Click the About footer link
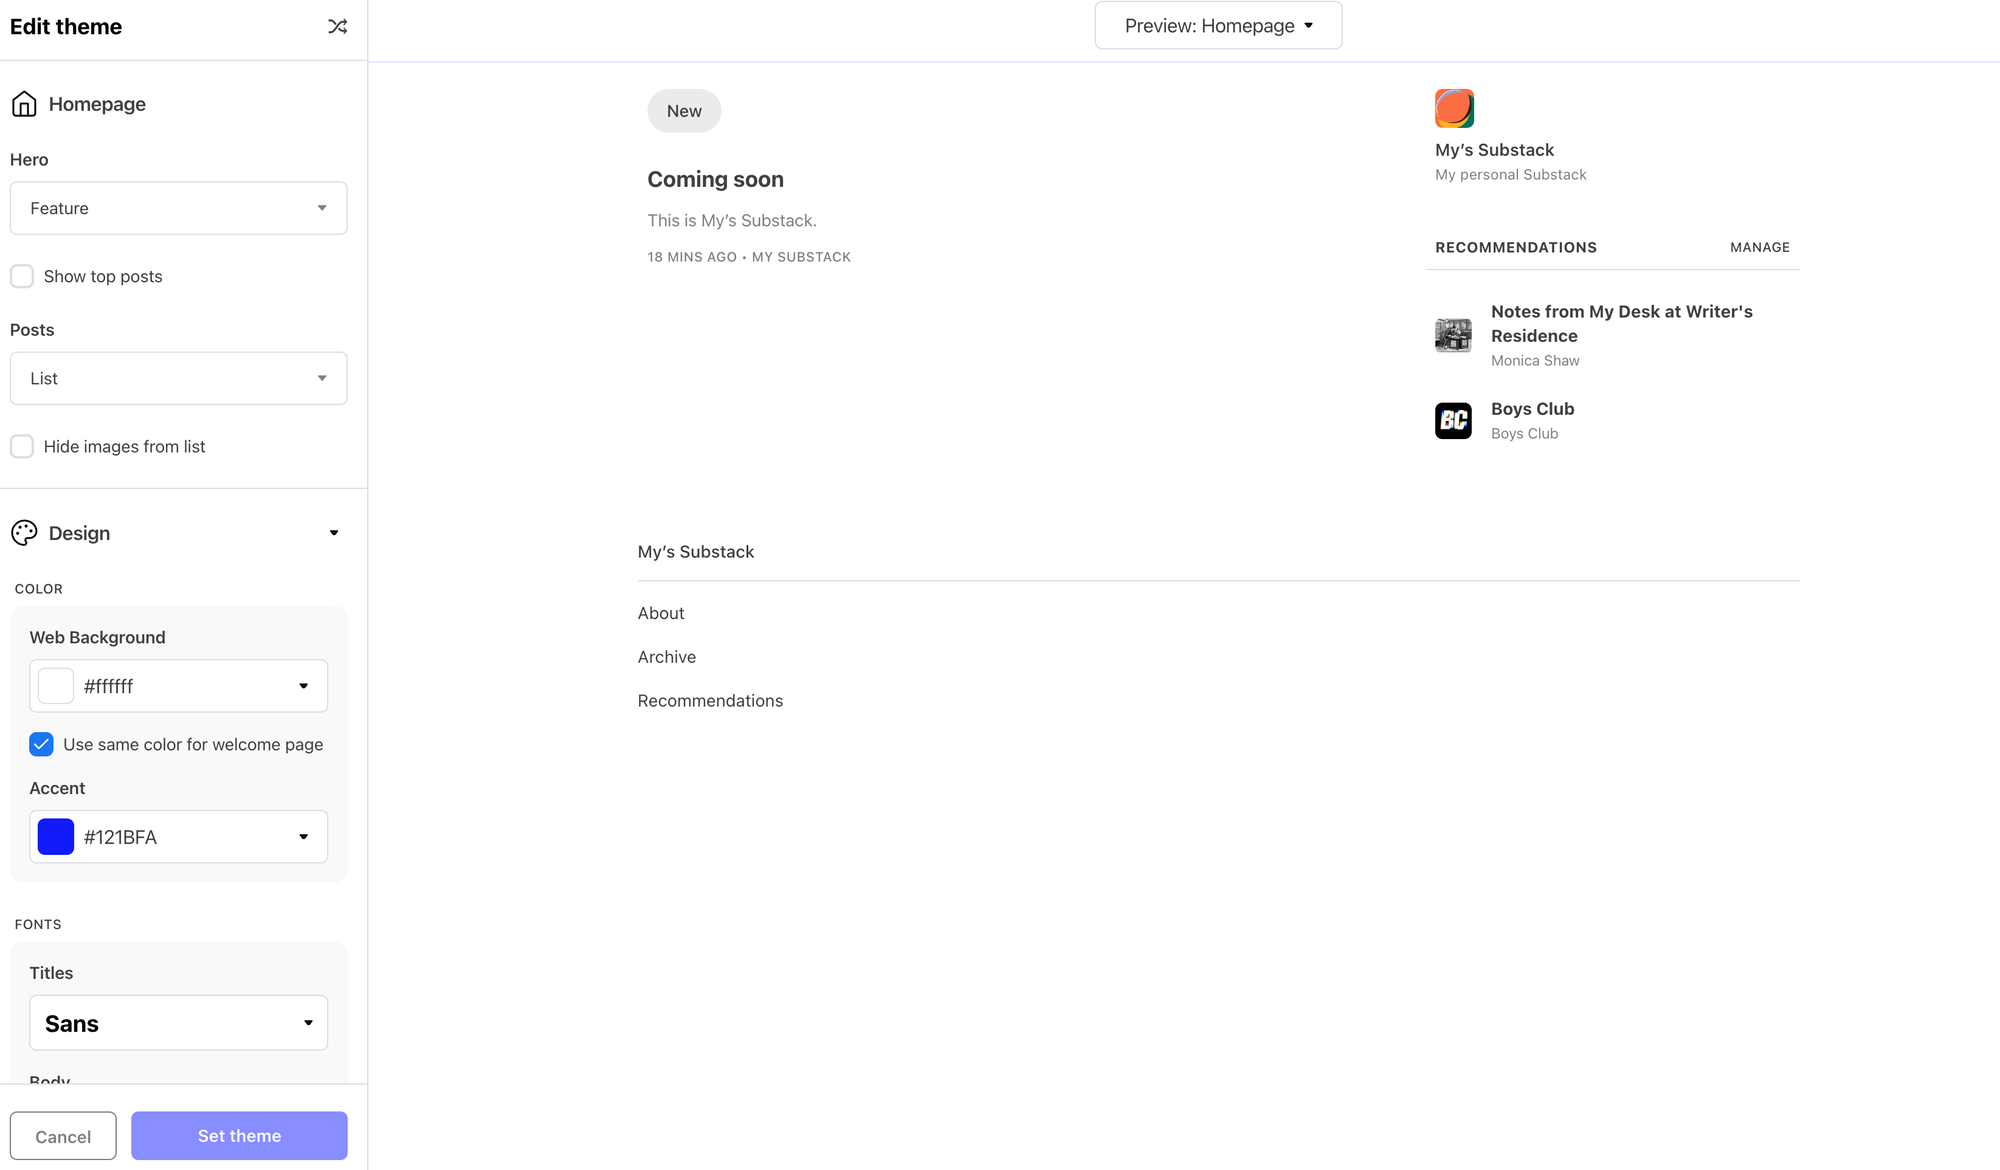This screenshot has width=2000, height=1170. [x=661, y=613]
